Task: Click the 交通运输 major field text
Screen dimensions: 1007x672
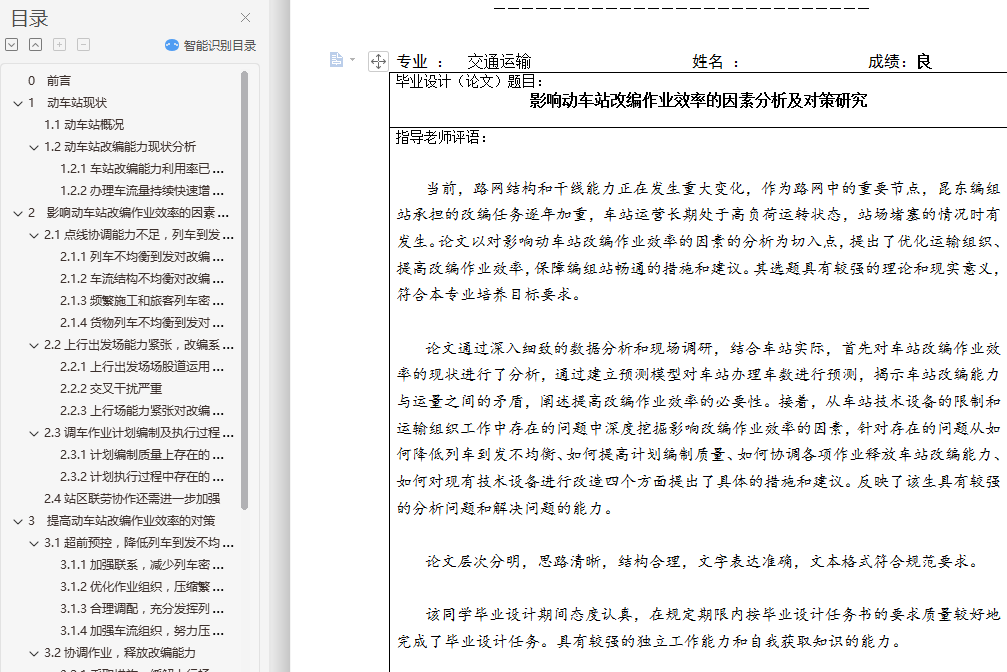Action: pyautogui.click(x=499, y=62)
